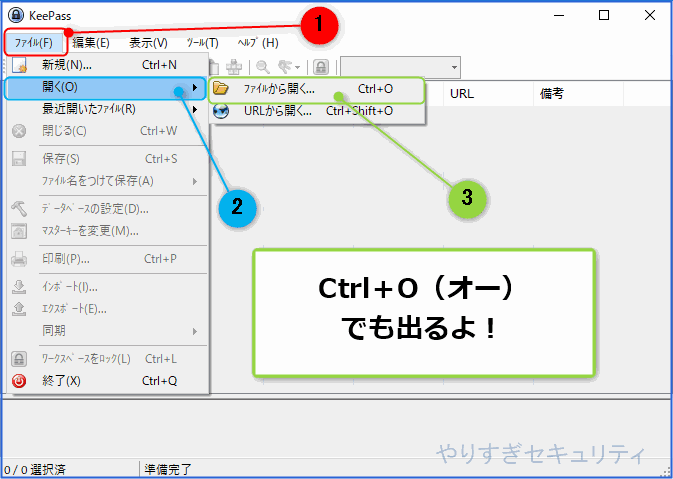
Task: Close the KeePass window
Action: click(x=650, y=15)
